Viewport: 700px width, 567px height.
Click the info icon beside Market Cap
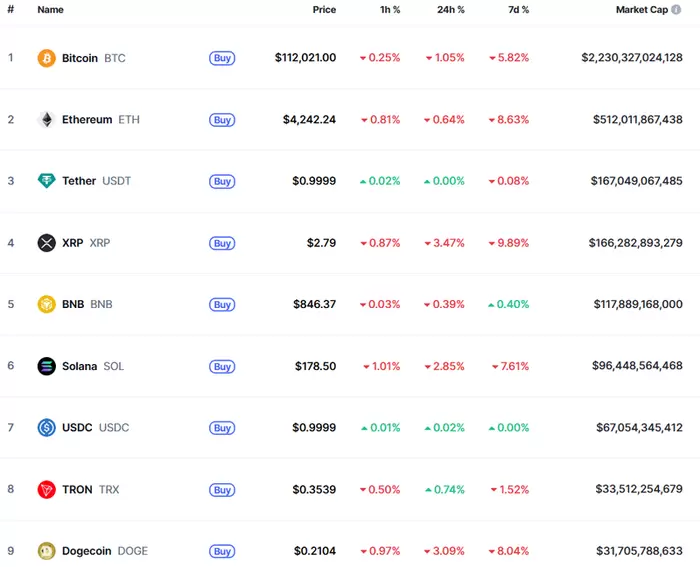(x=677, y=9)
